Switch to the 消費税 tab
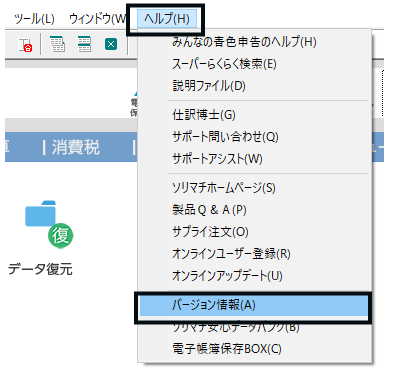 click(75, 147)
